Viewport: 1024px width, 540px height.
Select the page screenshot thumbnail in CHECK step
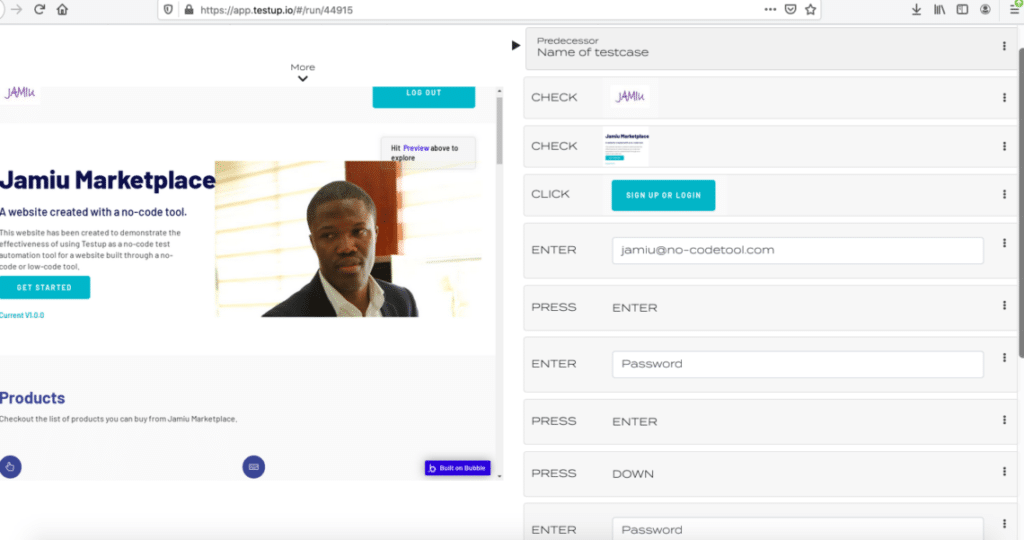tap(626, 147)
